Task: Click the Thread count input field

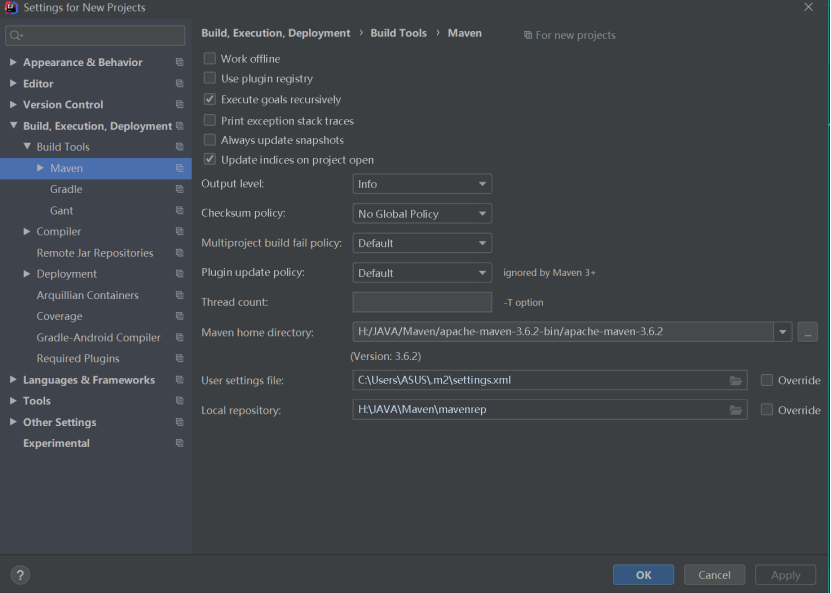Action: pos(422,302)
